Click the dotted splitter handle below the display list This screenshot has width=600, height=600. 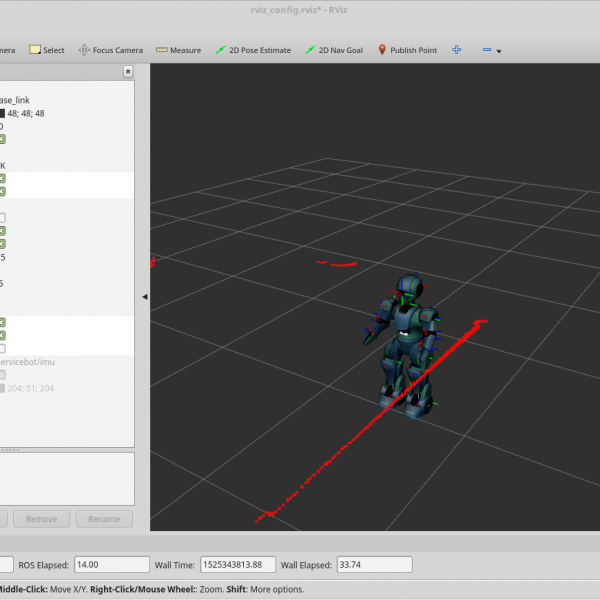coord(10,450)
